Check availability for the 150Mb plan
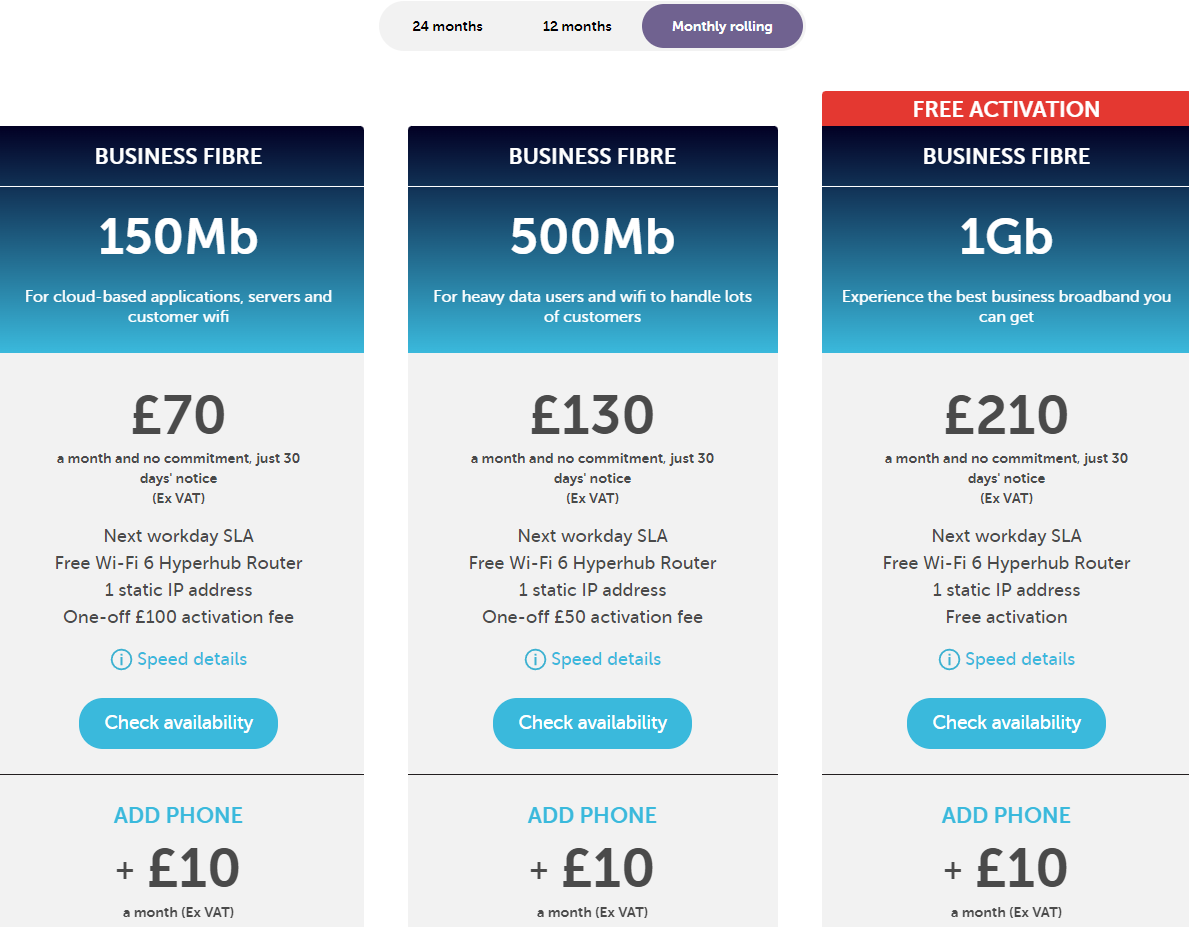The width and height of the screenshot is (1189, 927). [x=178, y=723]
